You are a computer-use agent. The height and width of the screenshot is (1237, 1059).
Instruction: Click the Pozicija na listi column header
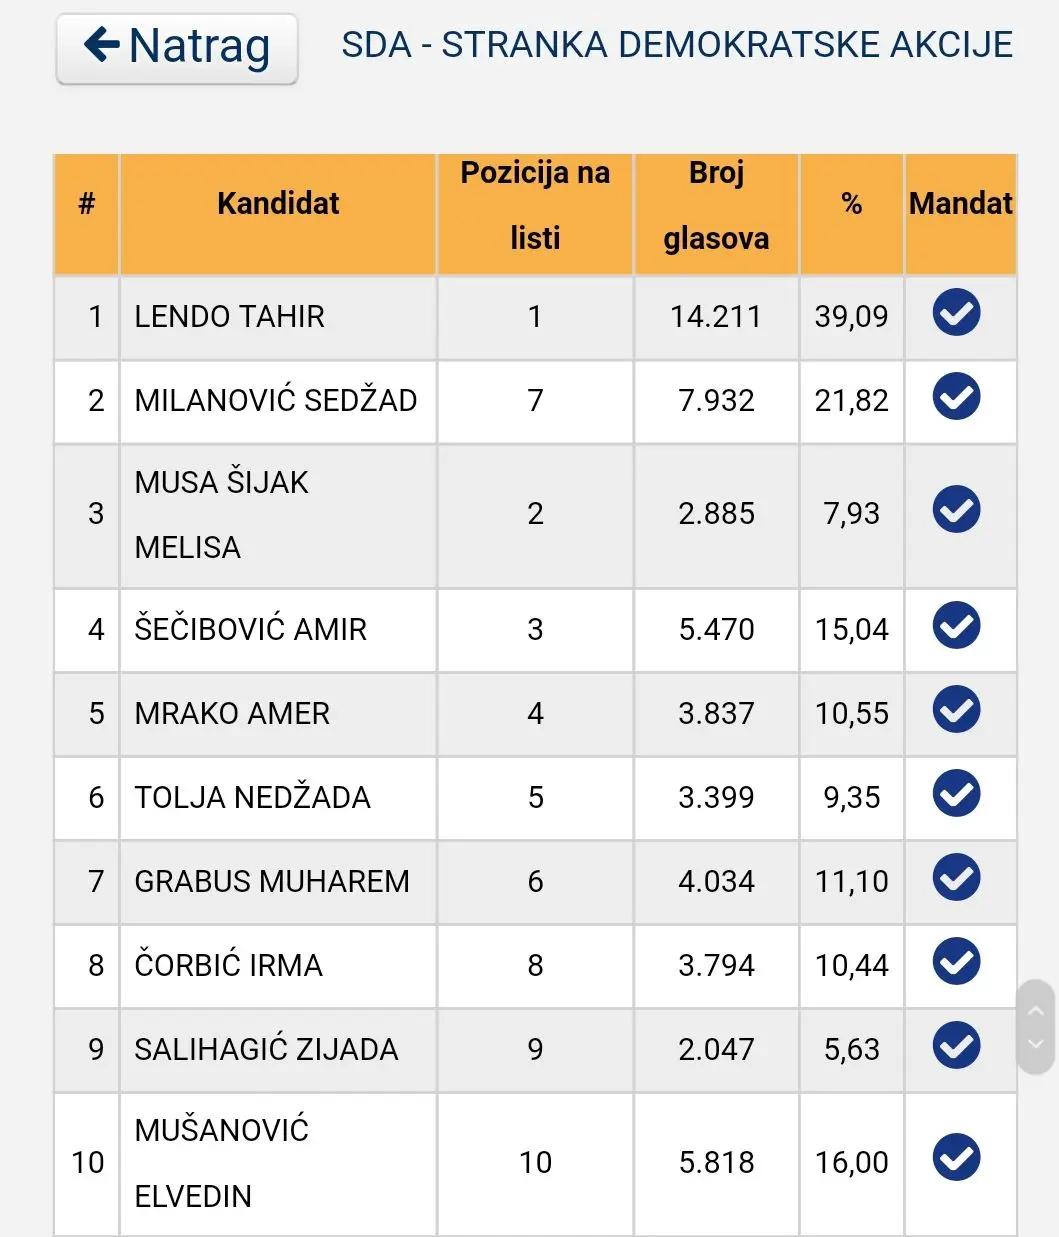[535, 206]
